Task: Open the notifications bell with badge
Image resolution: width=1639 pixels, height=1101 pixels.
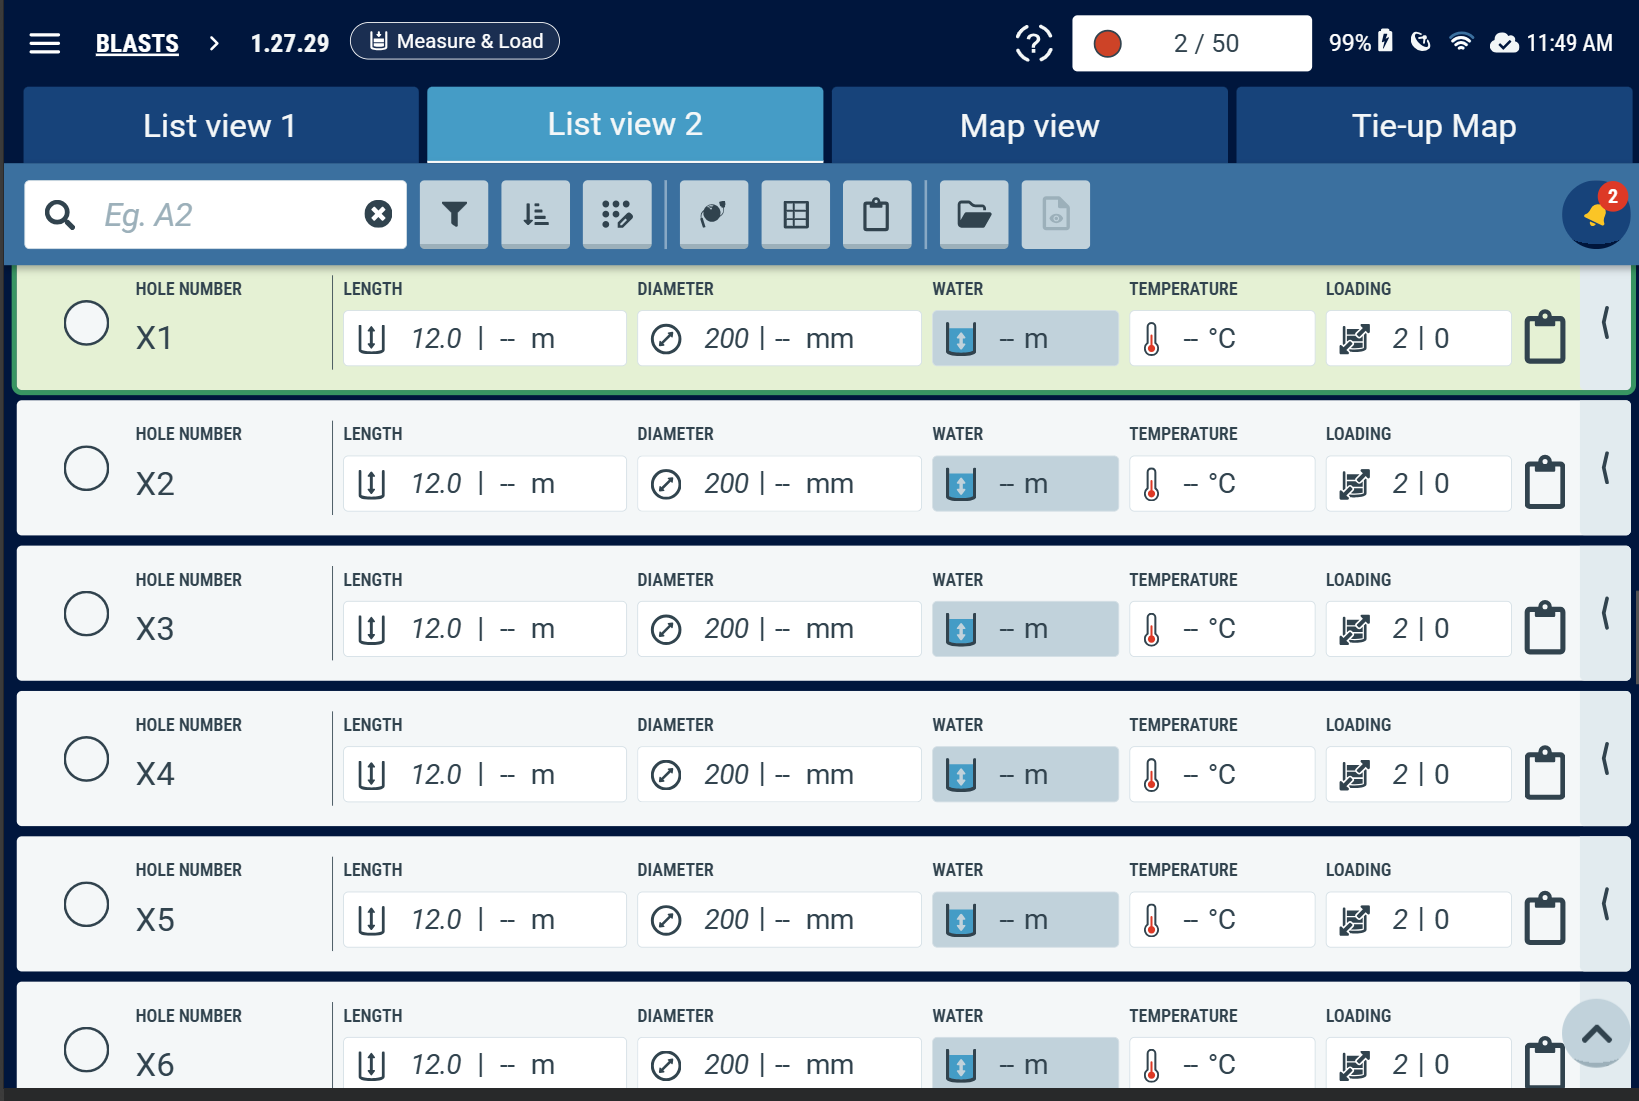Action: tap(1596, 214)
